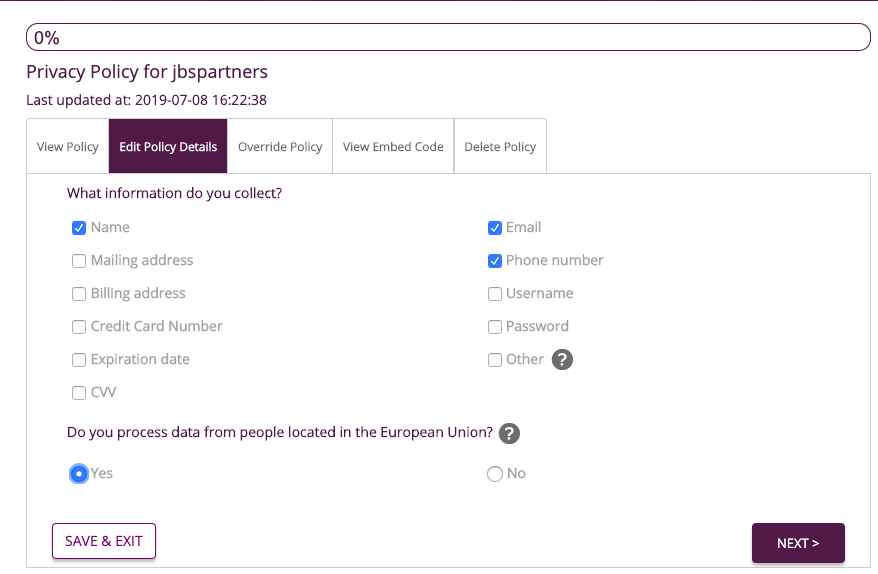Open help icon beside Other option
This screenshot has width=878, height=574.
click(x=562, y=360)
